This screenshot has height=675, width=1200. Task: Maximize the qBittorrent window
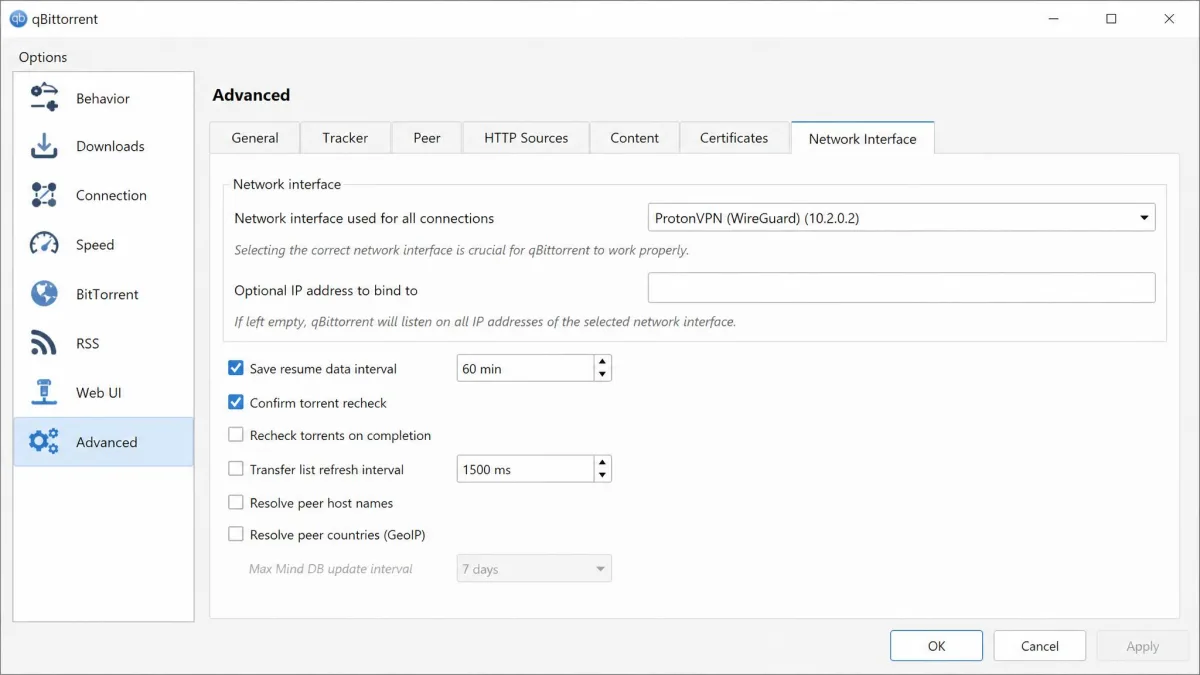pyautogui.click(x=1111, y=19)
